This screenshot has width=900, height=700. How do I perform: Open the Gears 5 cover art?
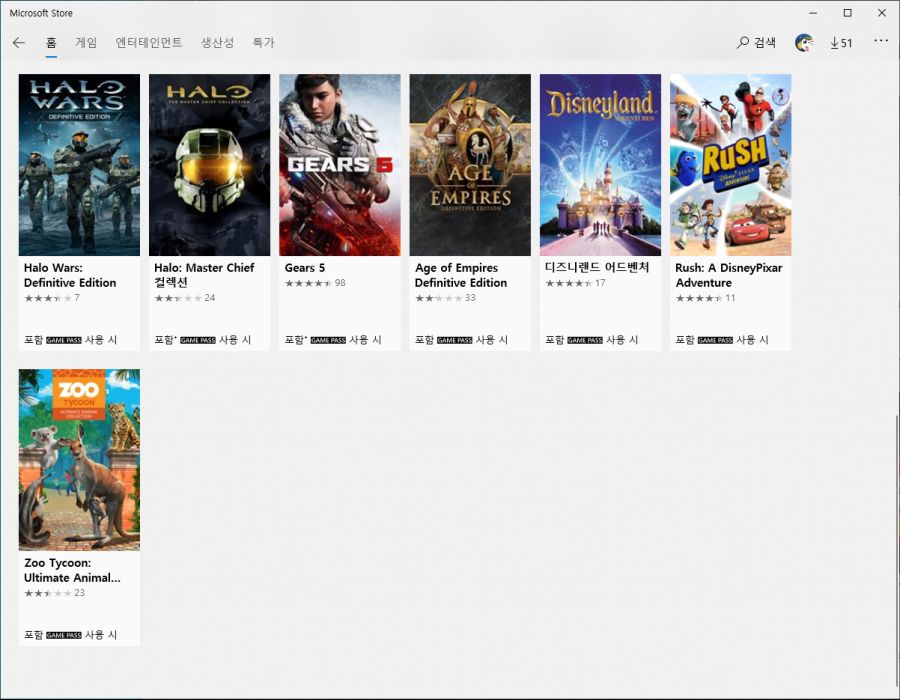point(340,165)
